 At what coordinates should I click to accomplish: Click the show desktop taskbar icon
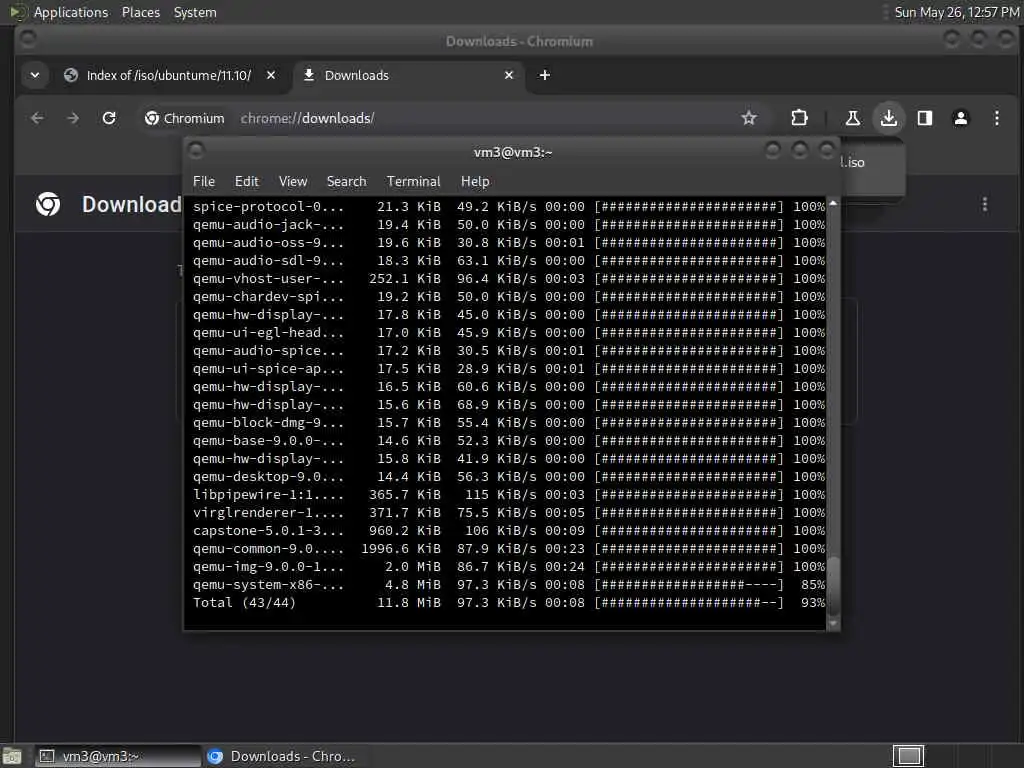point(12,756)
